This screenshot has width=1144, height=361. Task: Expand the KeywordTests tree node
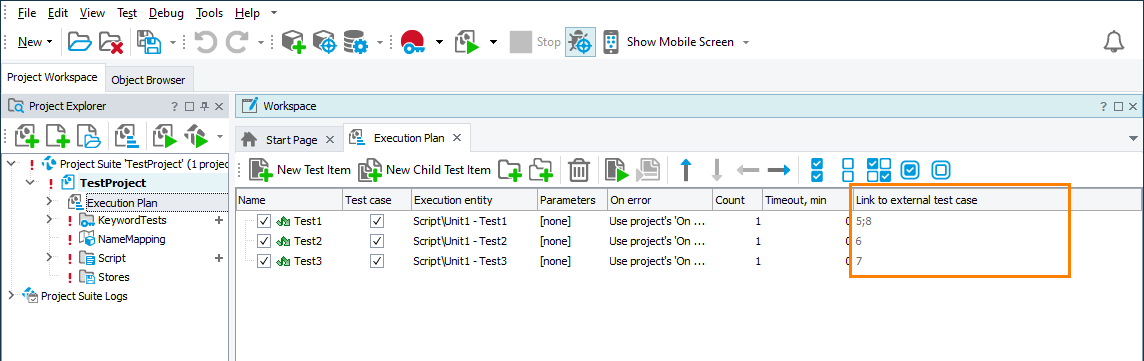point(49,220)
